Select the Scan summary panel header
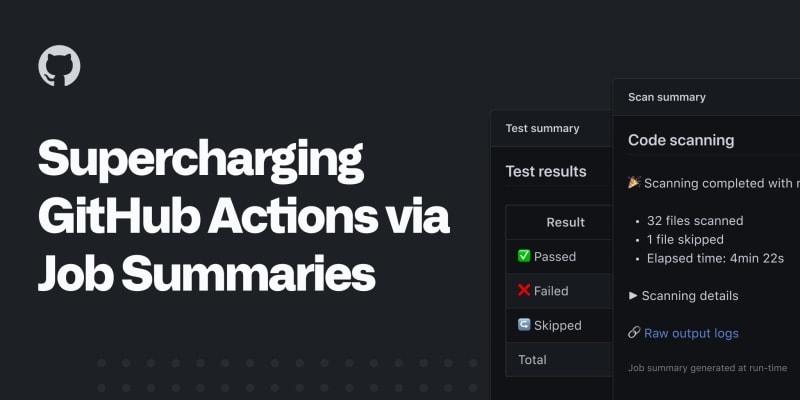Screen dimensions: 800x400 [666, 97]
